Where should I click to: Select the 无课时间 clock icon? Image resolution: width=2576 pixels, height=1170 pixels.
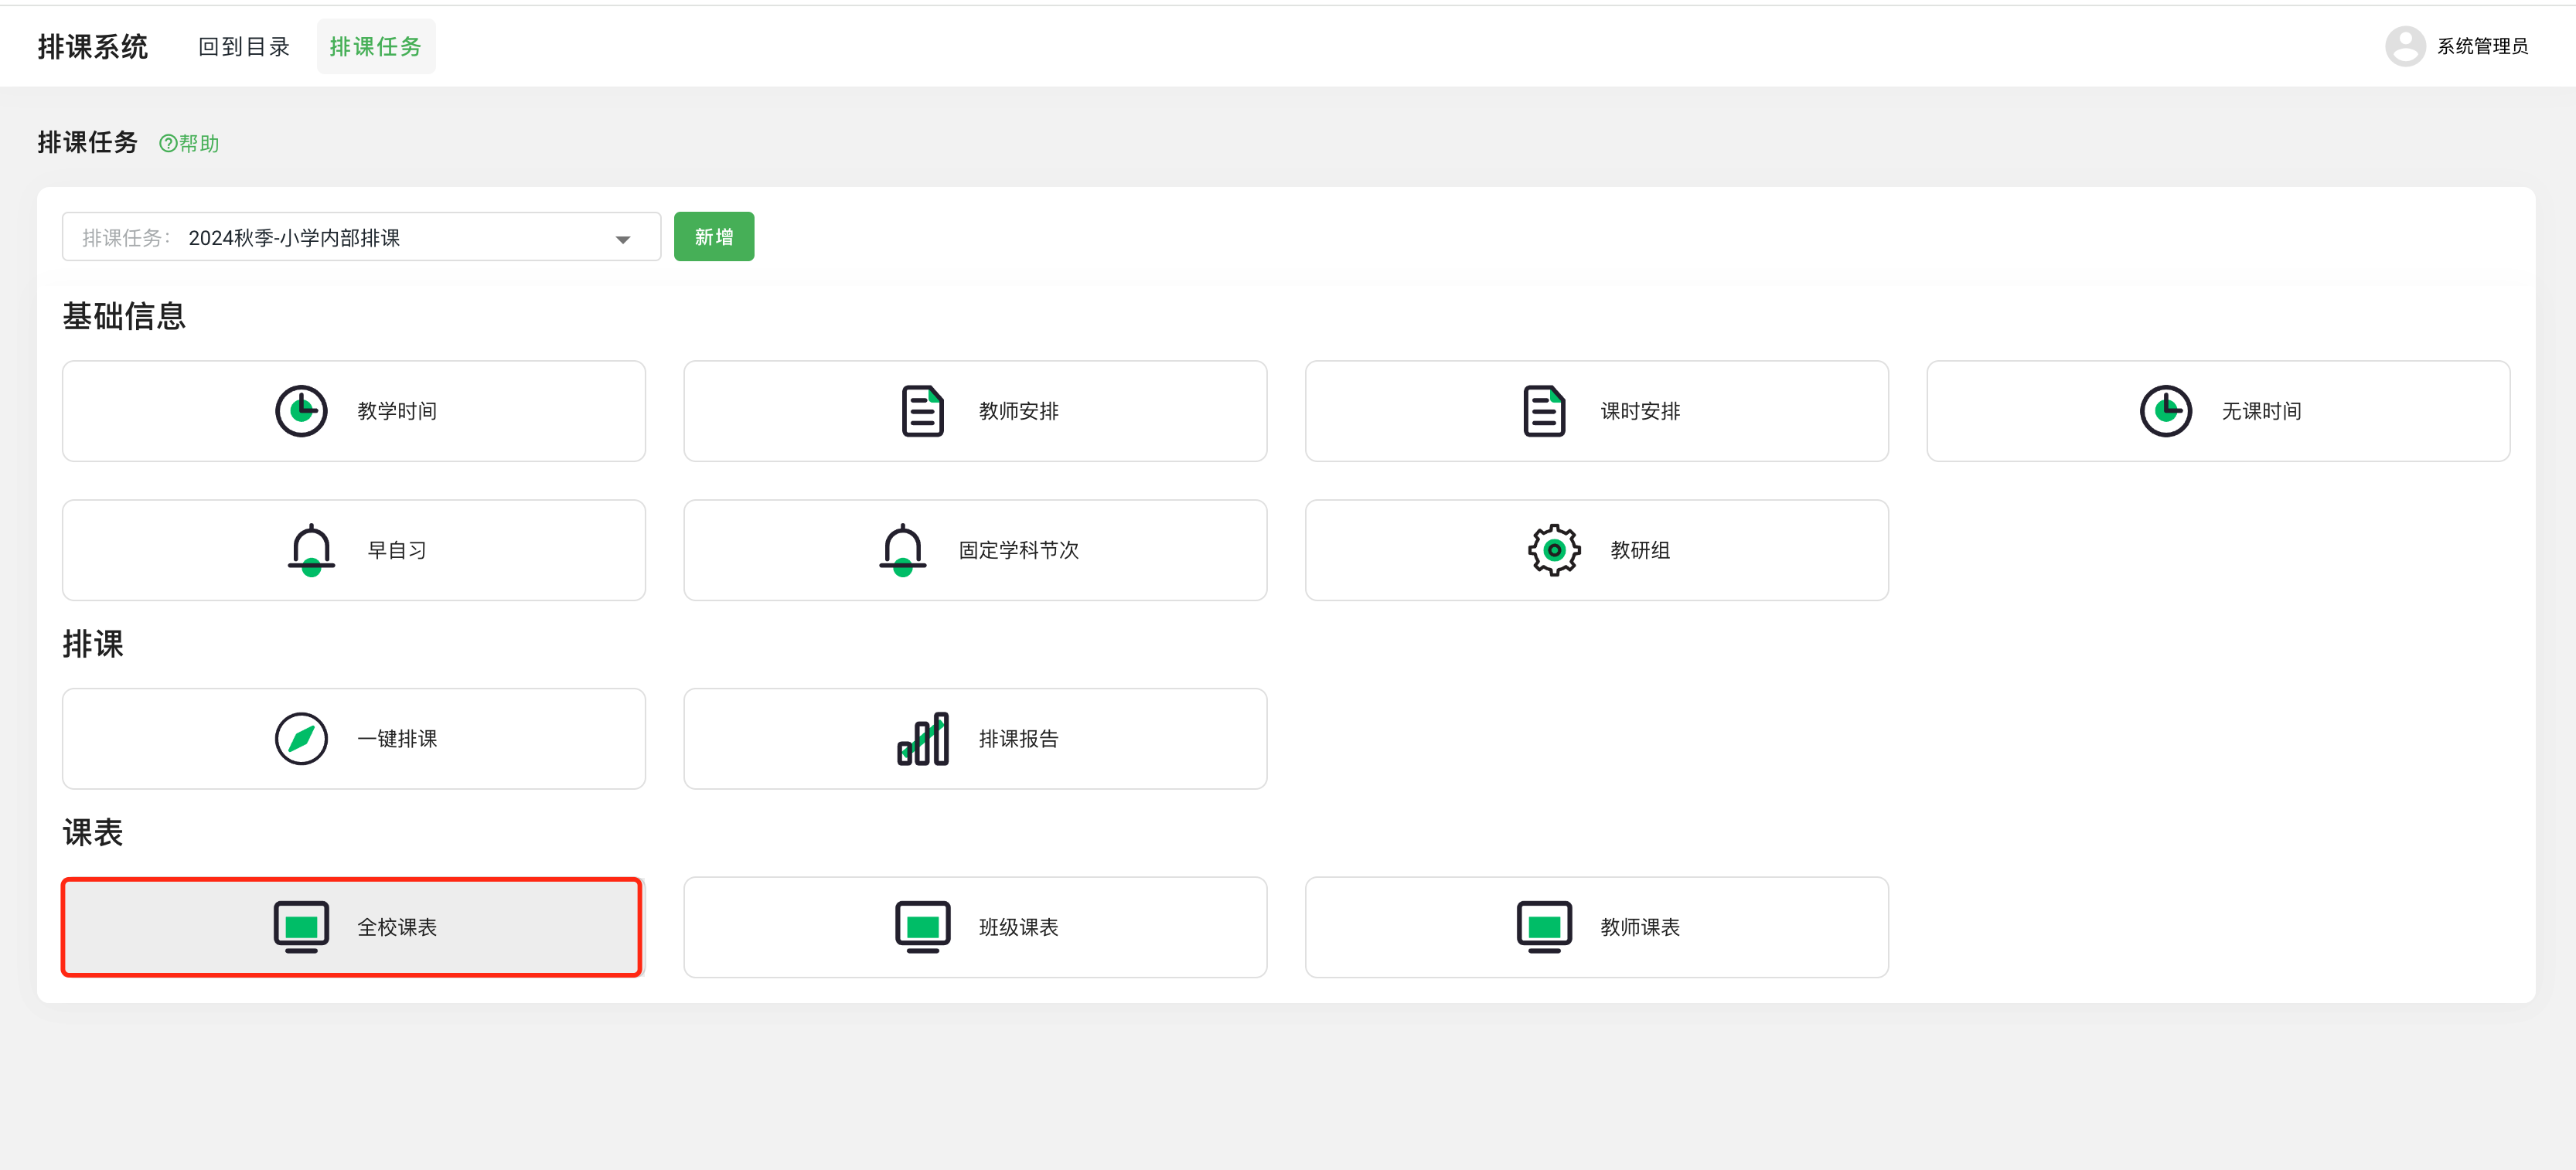click(2165, 411)
